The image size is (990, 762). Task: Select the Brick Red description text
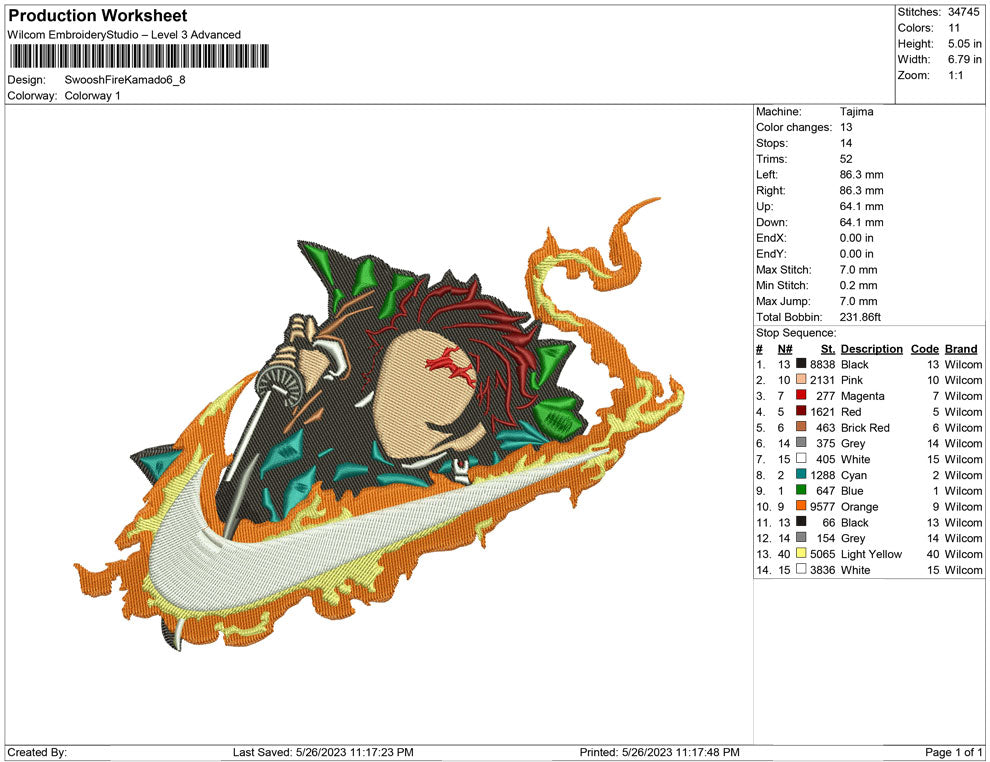pos(865,427)
